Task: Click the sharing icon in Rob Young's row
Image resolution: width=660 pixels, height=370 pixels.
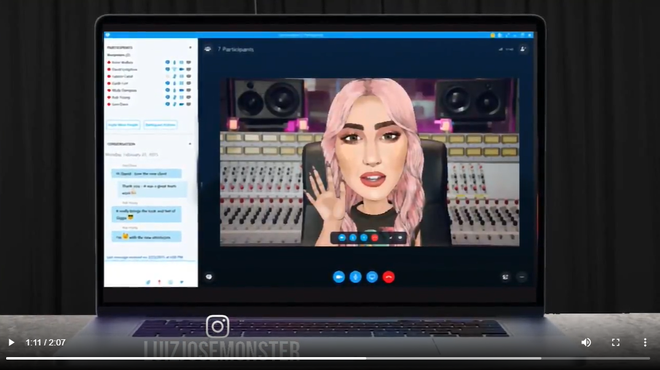Action: coord(189,97)
